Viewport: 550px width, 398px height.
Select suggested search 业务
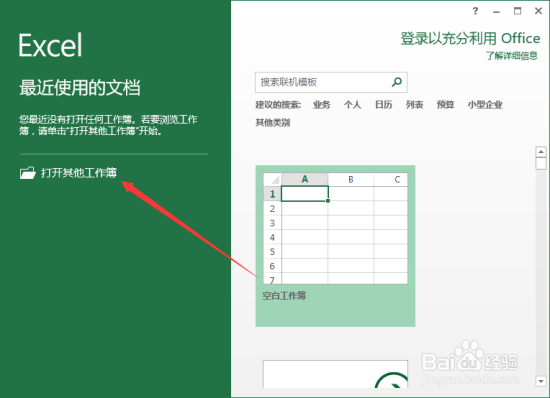click(x=321, y=104)
